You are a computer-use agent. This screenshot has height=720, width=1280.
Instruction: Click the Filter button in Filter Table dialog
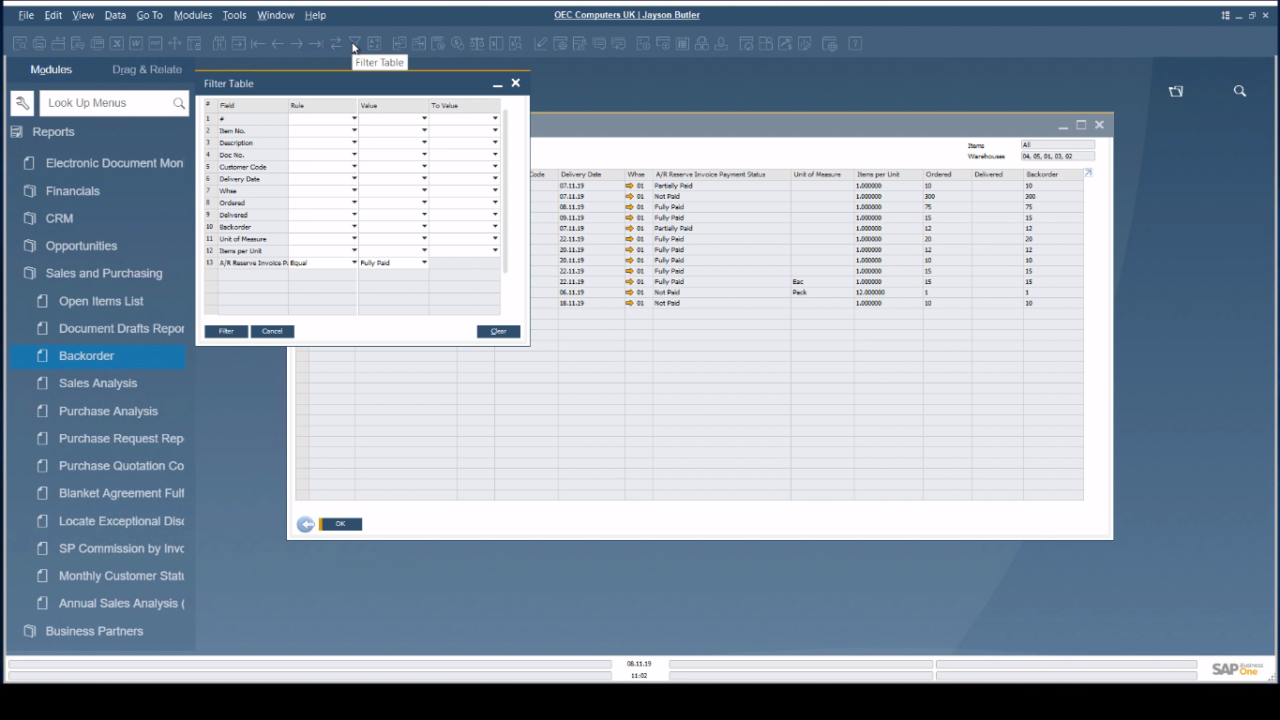point(225,331)
